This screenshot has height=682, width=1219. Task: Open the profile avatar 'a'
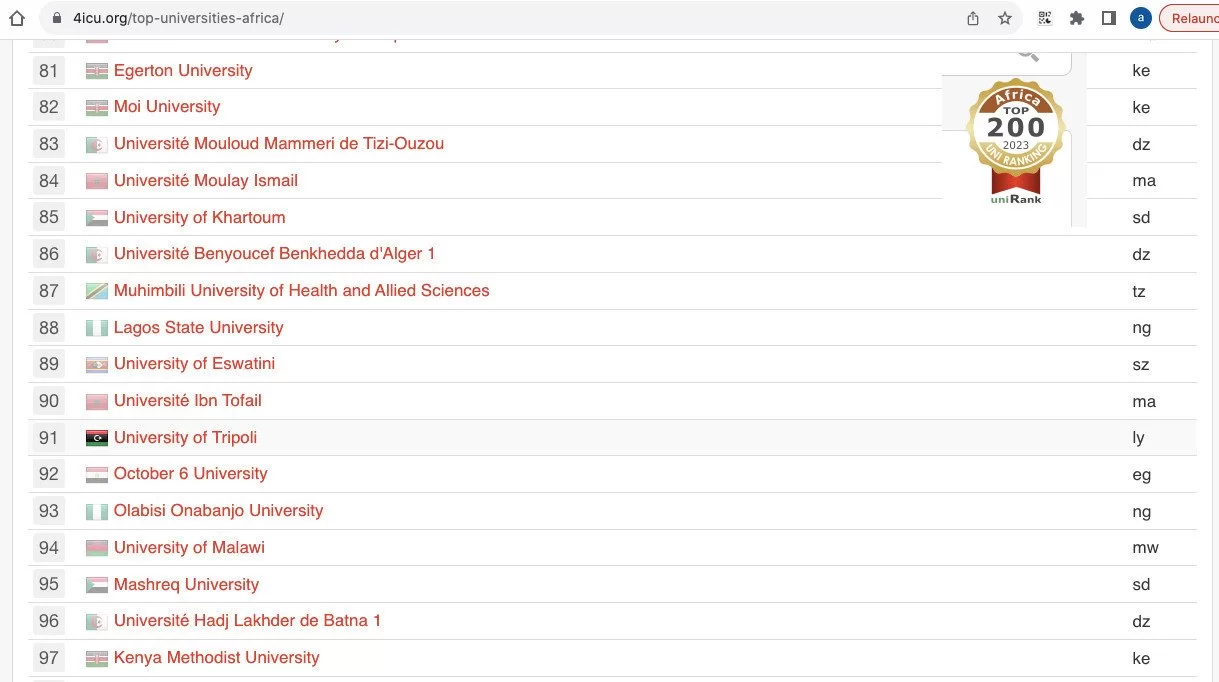pos(1140,18)
